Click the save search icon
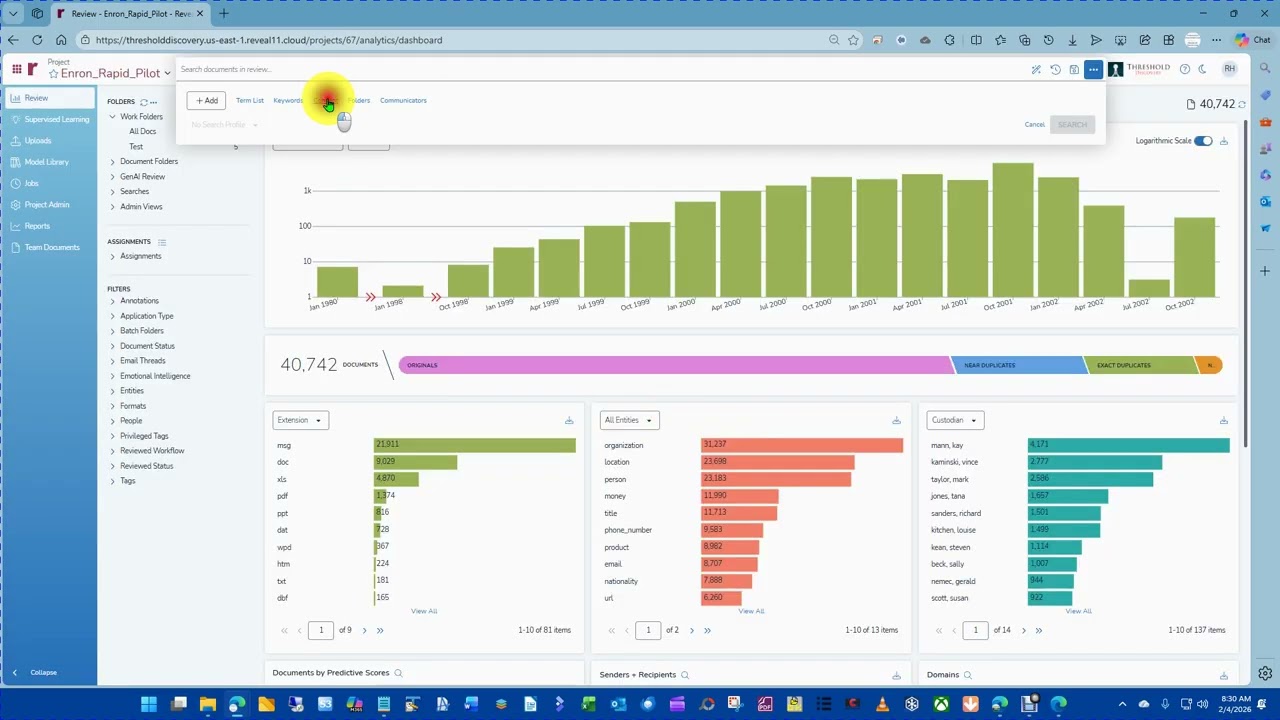The image size is (1280, 720). (1074, 70)
